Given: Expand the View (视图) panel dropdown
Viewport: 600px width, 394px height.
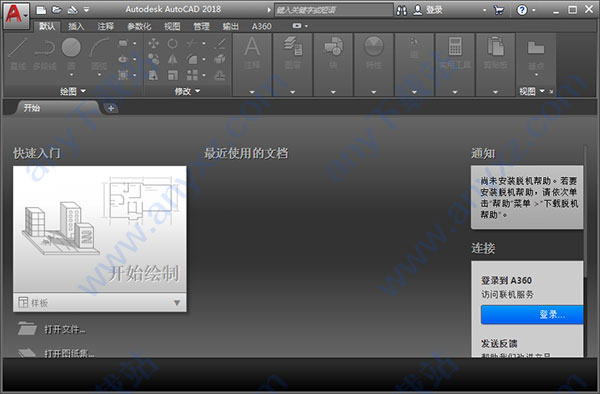Looking at the screenshot, I should click(532, 91).
